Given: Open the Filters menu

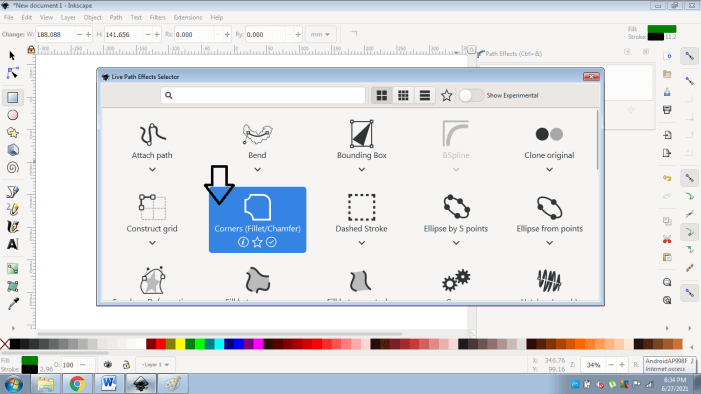Looking at the screenshot, I should tap(157, 17).
